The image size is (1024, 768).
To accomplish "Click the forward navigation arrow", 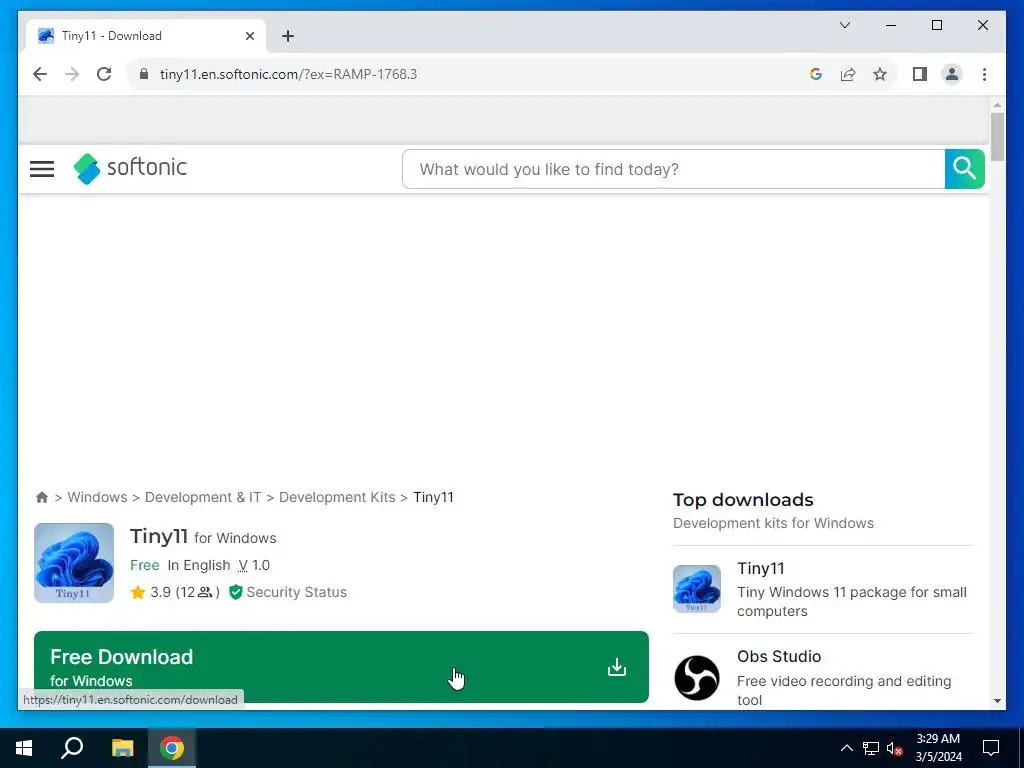I will [72, 74].
